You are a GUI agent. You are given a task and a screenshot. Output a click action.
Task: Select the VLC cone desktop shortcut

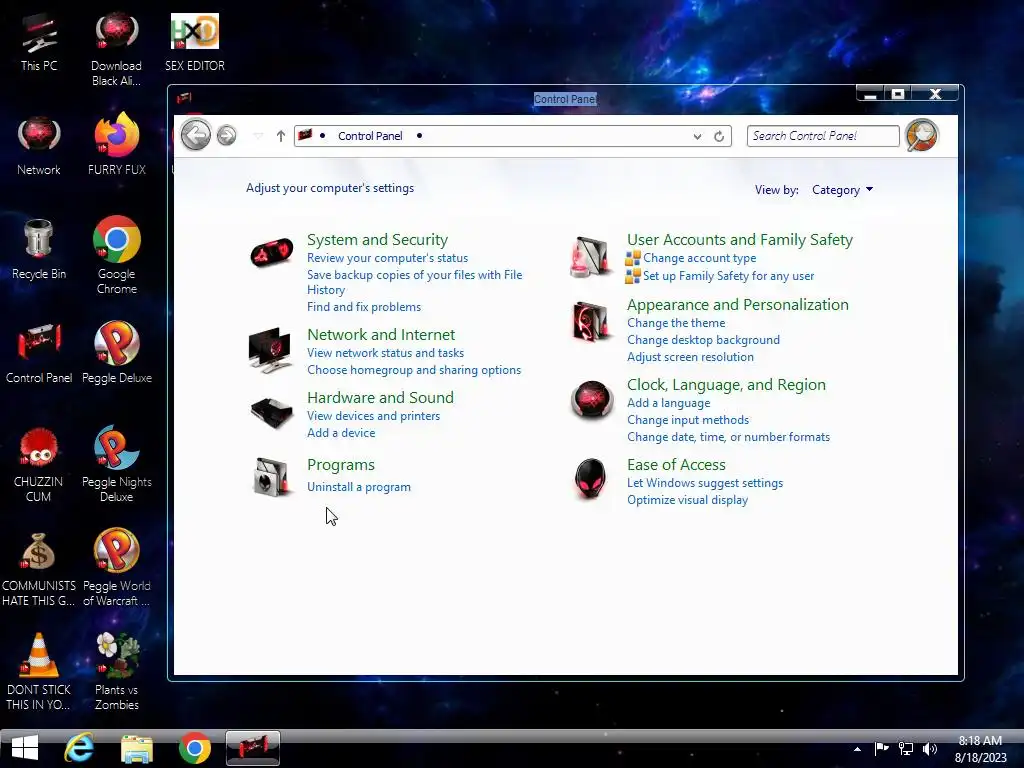click(x=39, y=671)
